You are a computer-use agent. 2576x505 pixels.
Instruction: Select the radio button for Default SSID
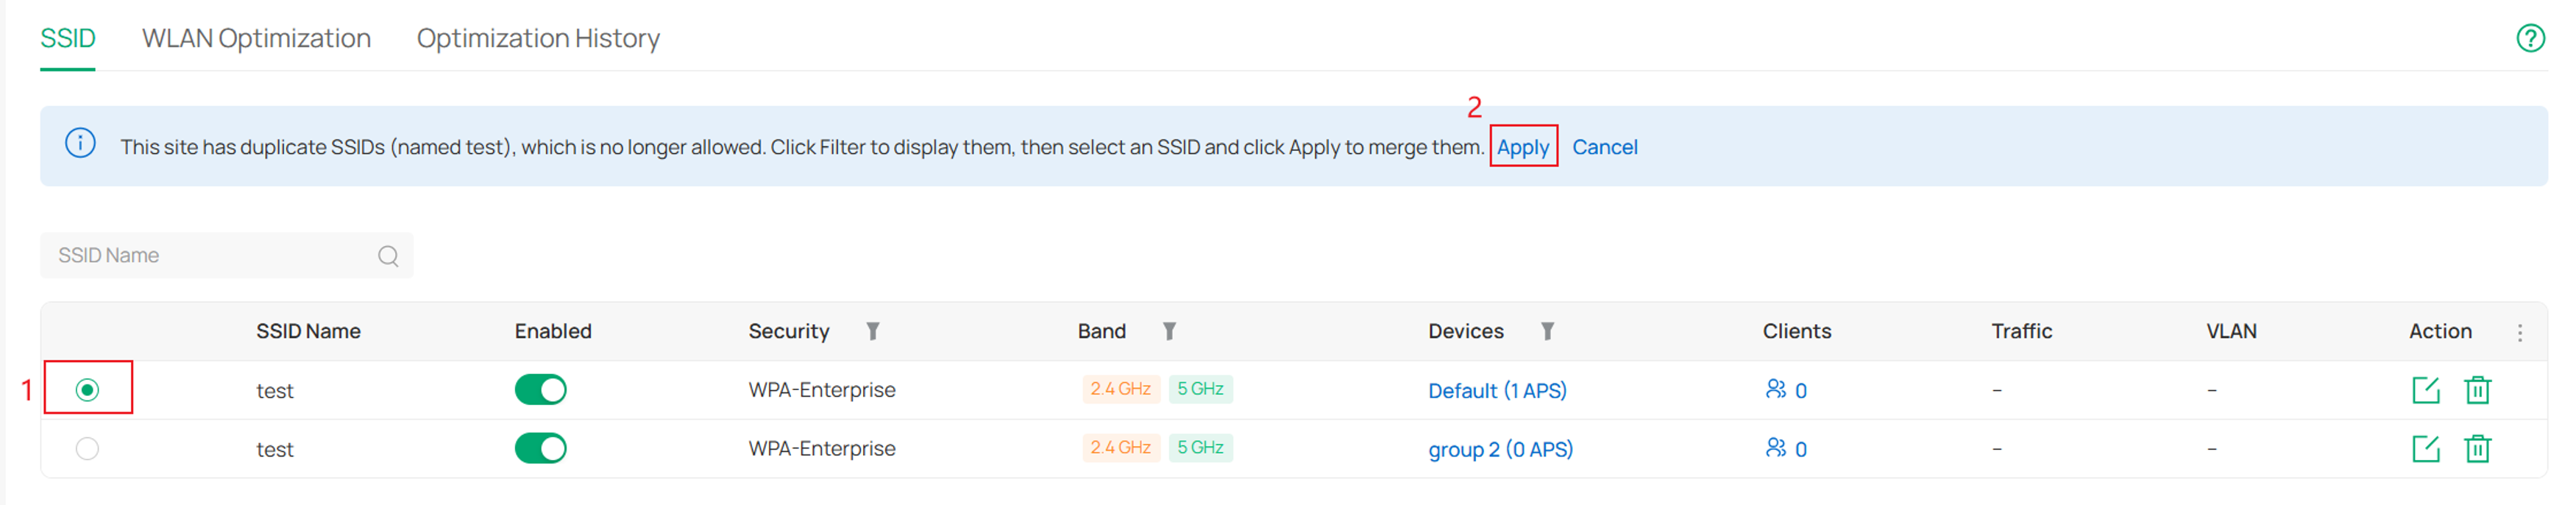click(x=88, y=389)
